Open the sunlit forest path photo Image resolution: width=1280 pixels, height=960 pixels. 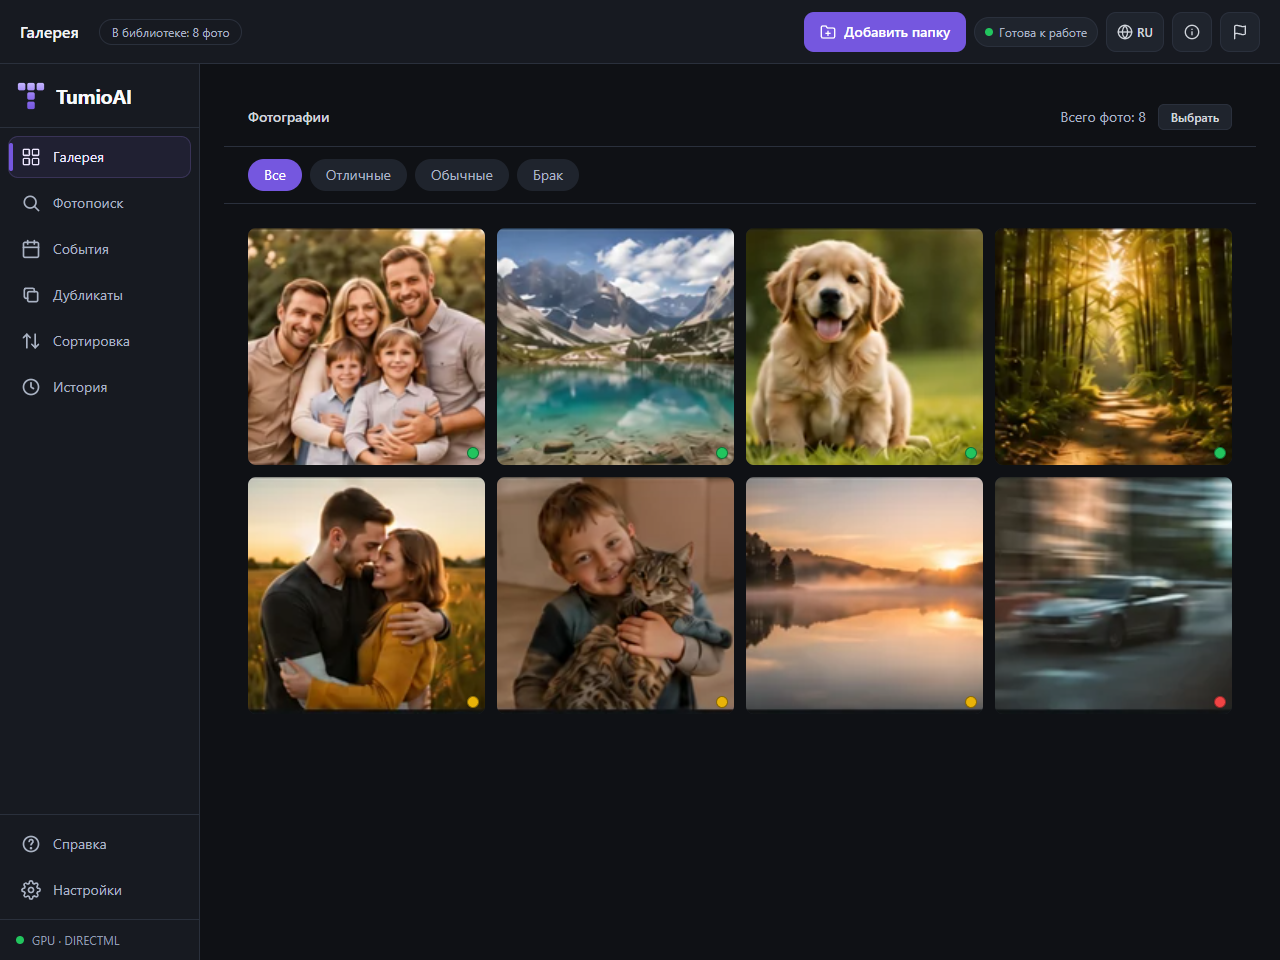pyautogui.click(x=1113, y=347)
